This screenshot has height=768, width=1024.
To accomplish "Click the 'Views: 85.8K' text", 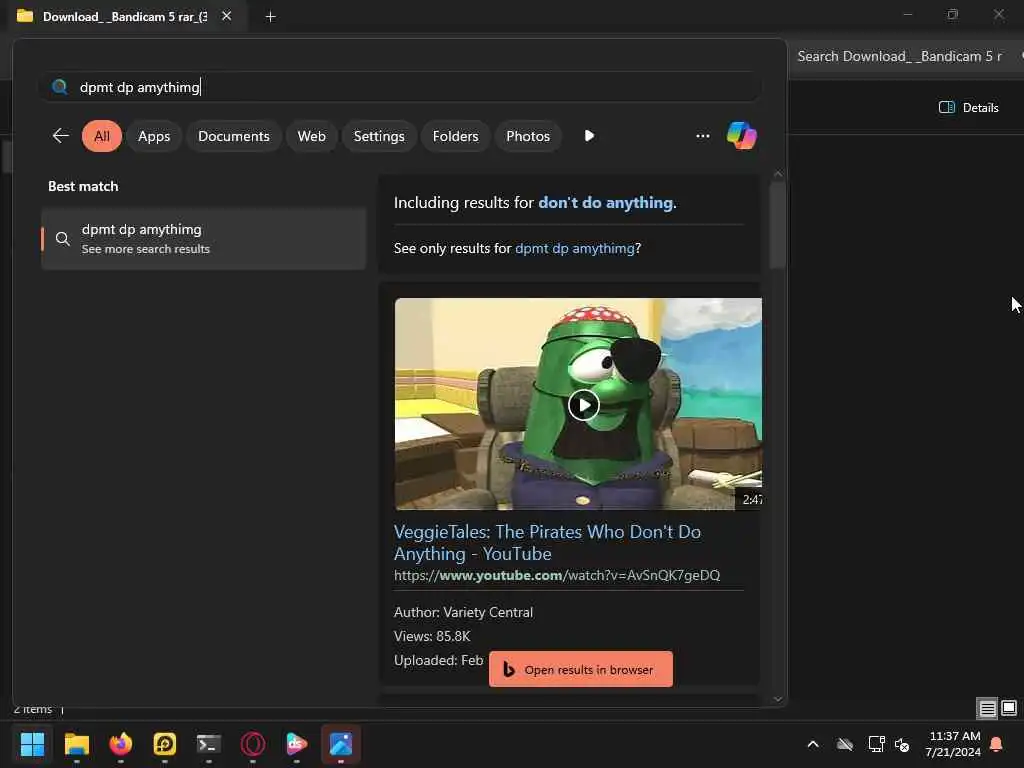I will [432, 636].
